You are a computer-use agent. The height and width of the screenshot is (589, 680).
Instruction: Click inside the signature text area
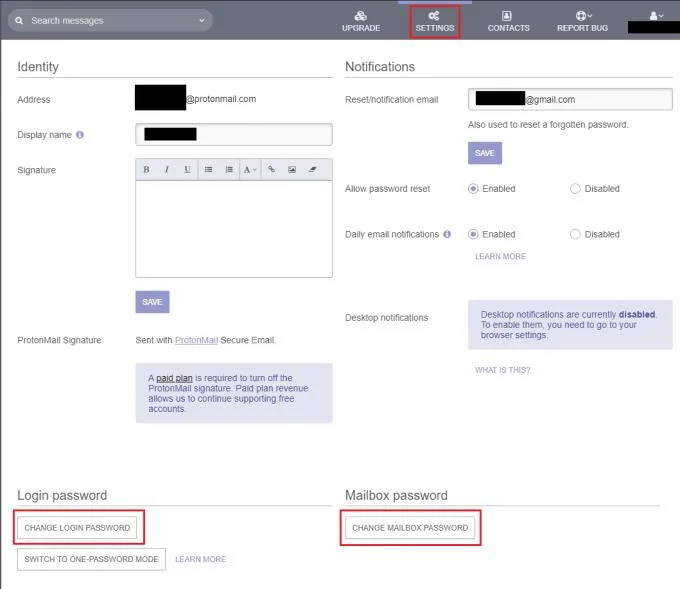pos(234,229)
